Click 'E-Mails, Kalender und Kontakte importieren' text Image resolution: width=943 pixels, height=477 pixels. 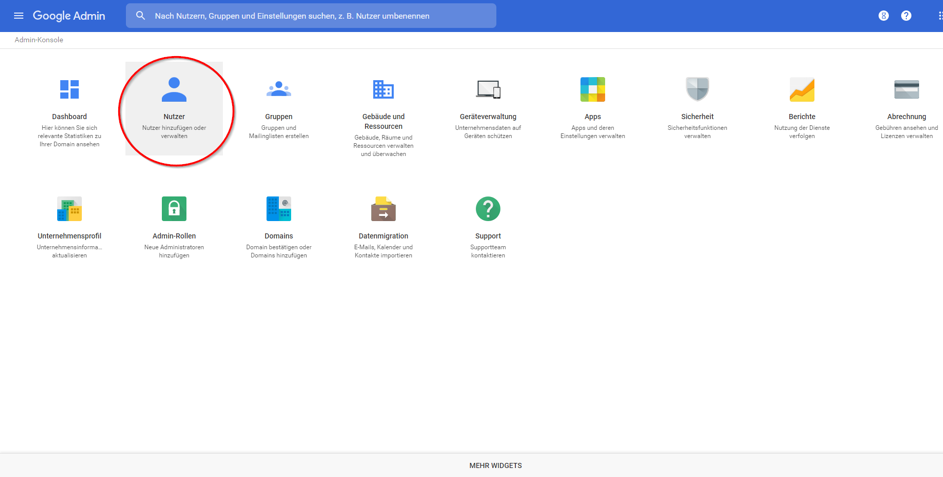(x=383, y=251)
